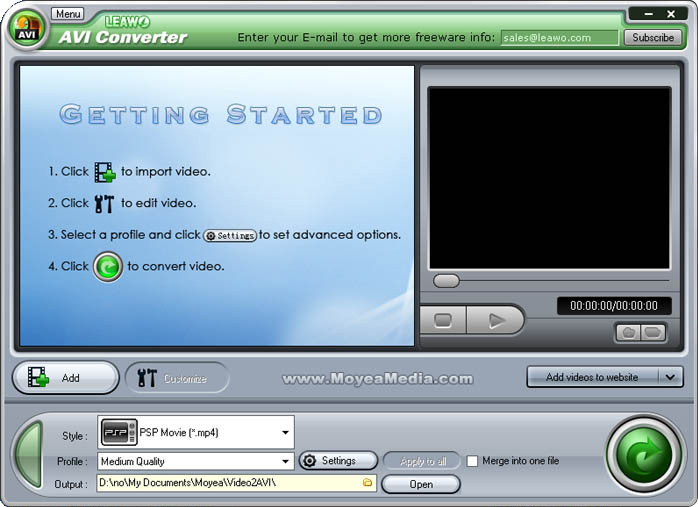Take a snapshot of the preview
Viewport: 698px width, 507px height.
click(628, 333)
